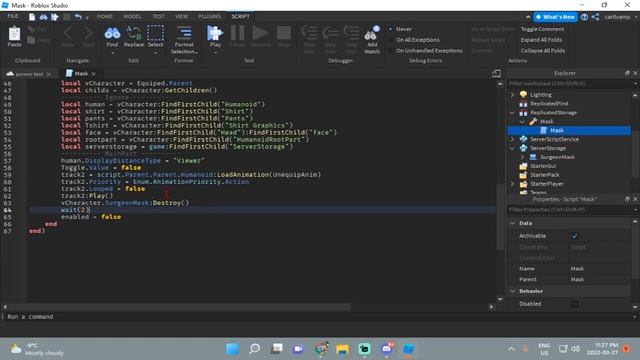Screen dimensions: 640x360
Task: Click the StarterGui folder icon
Action: pyautogui.click(x=523, y=166)
